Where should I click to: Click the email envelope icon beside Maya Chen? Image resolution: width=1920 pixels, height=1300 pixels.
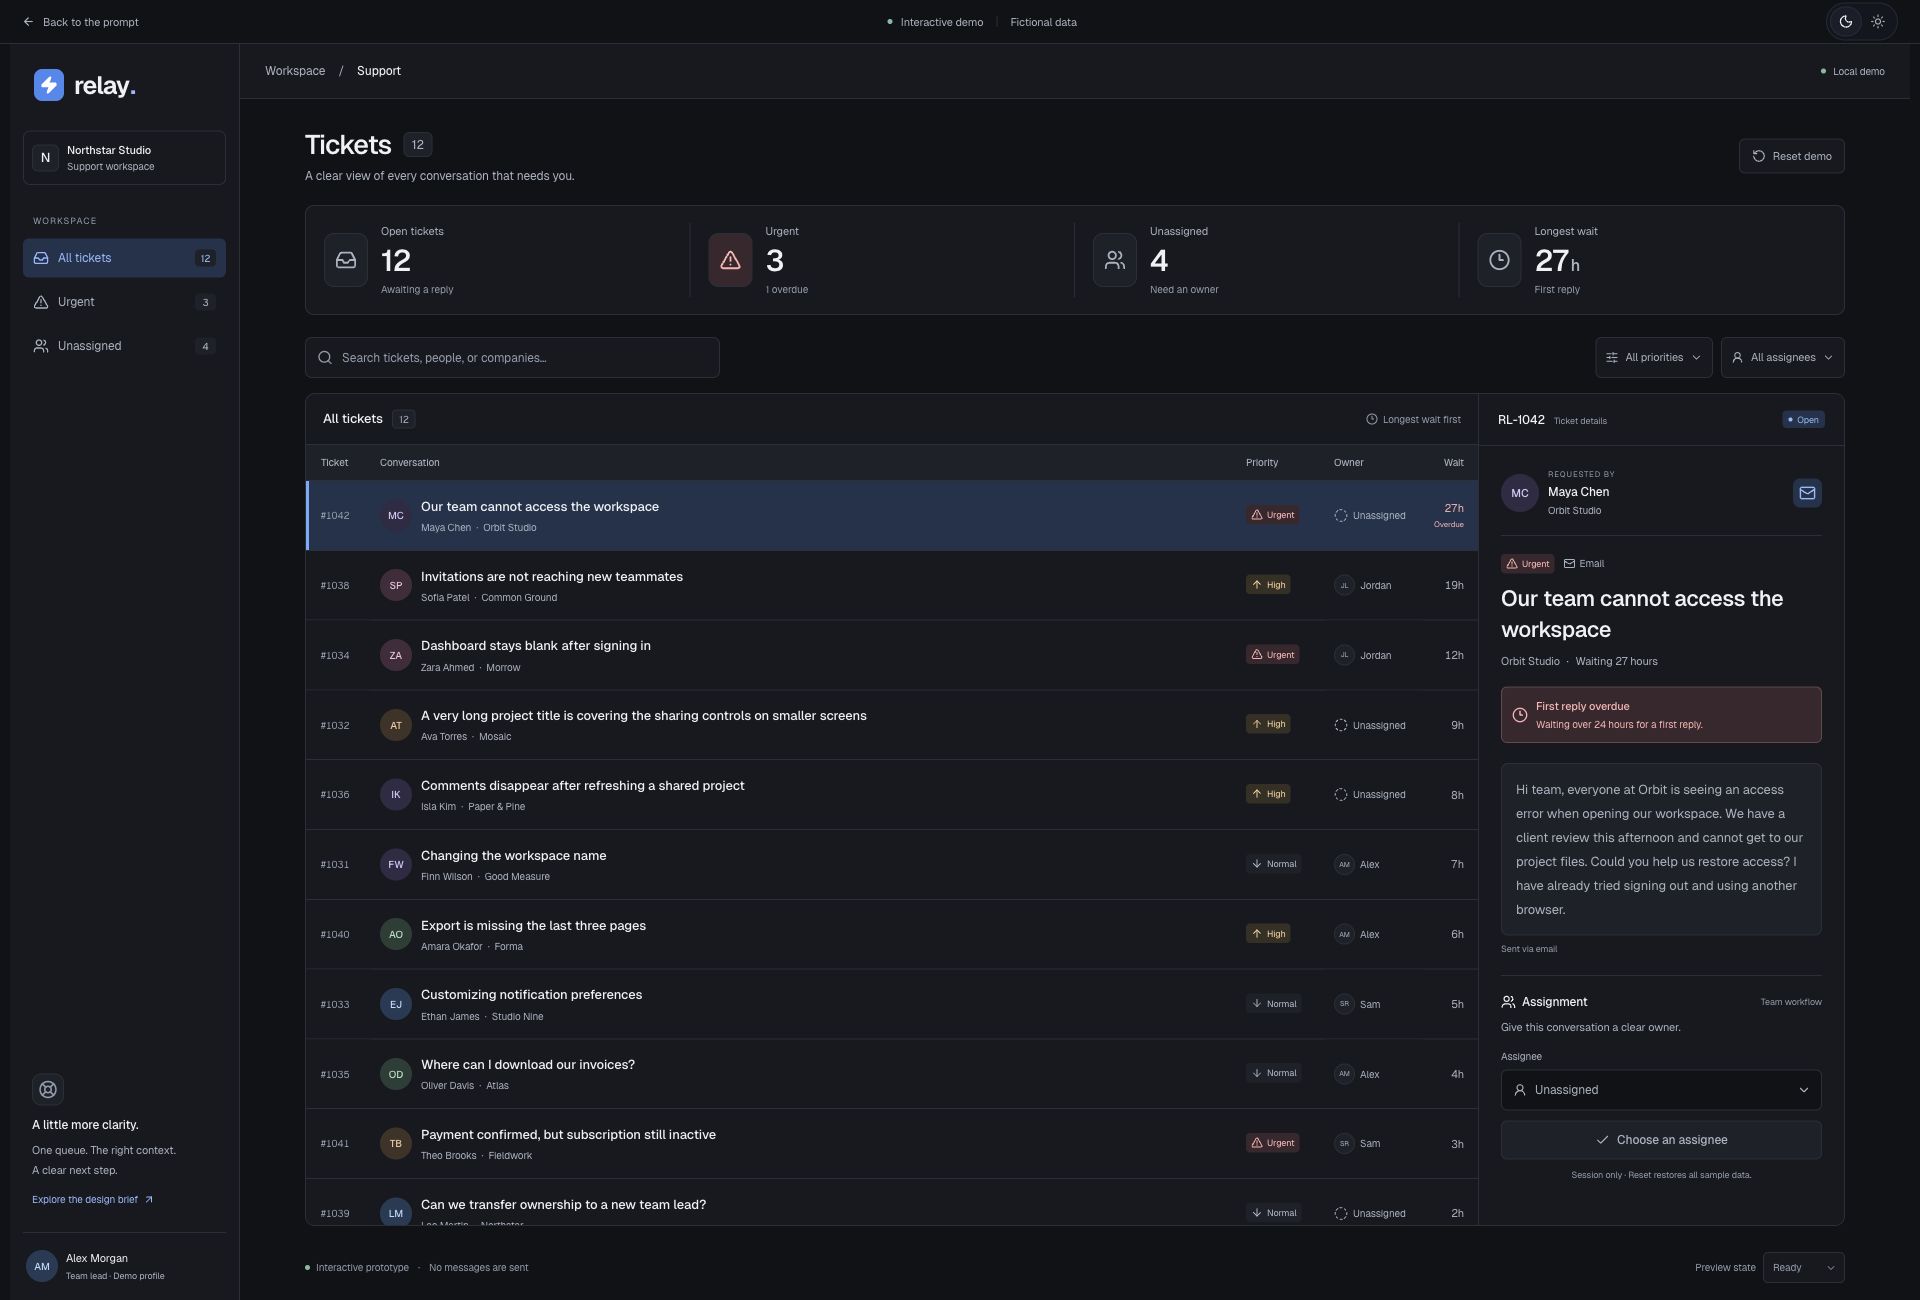(1807, 493)
